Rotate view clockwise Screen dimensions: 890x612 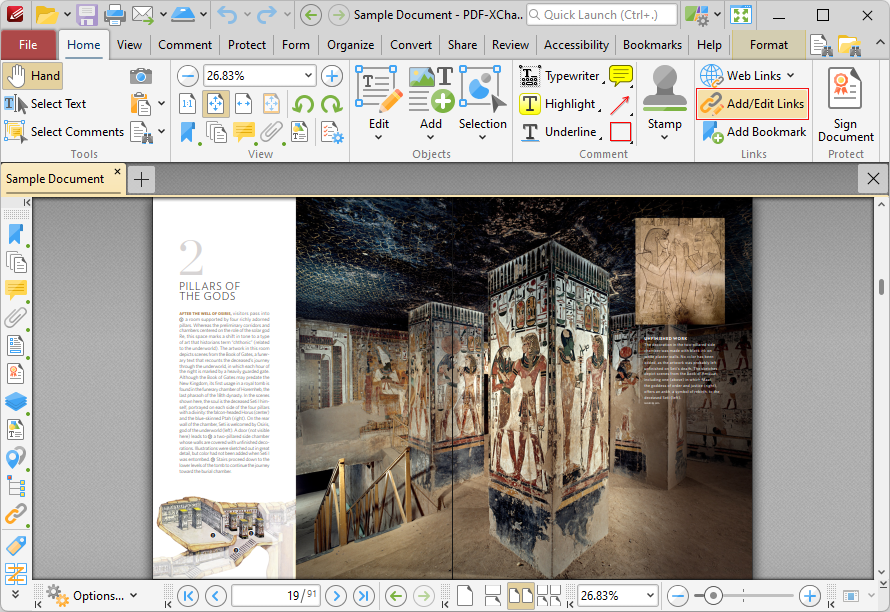pos(331,104)
